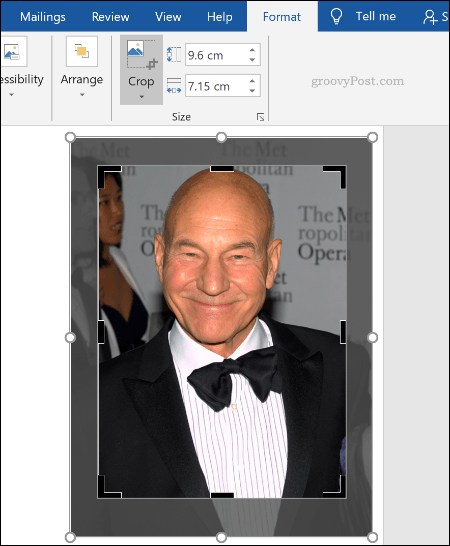Click the shape height icon
The image size is (450, 546).
[174, 55]
